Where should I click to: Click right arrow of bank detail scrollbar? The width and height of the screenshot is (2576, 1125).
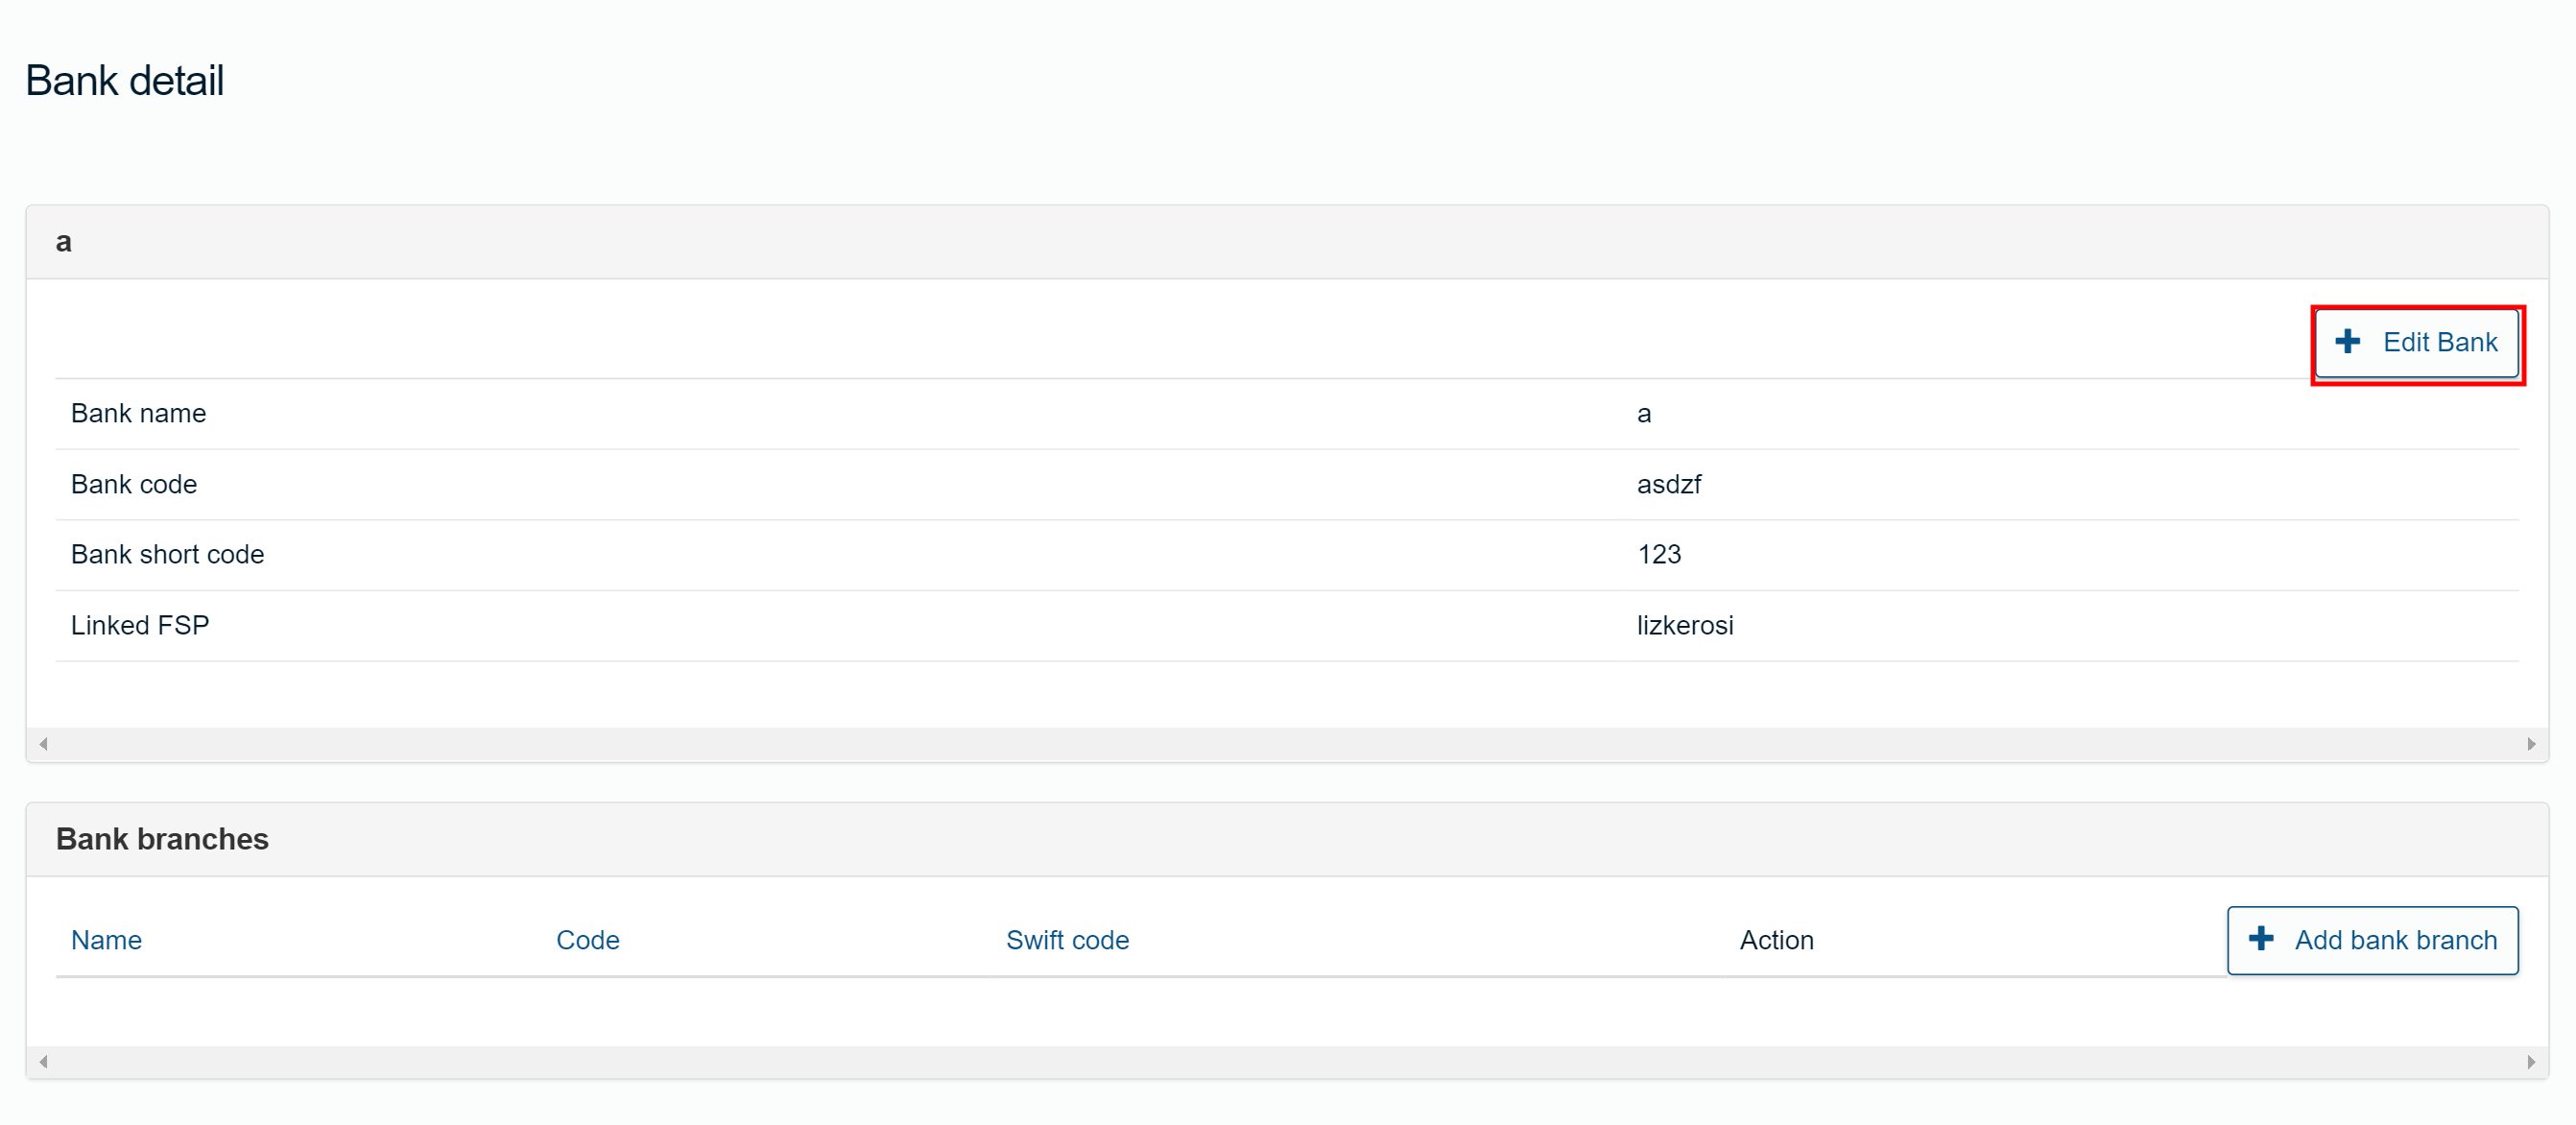point(2531,744)
